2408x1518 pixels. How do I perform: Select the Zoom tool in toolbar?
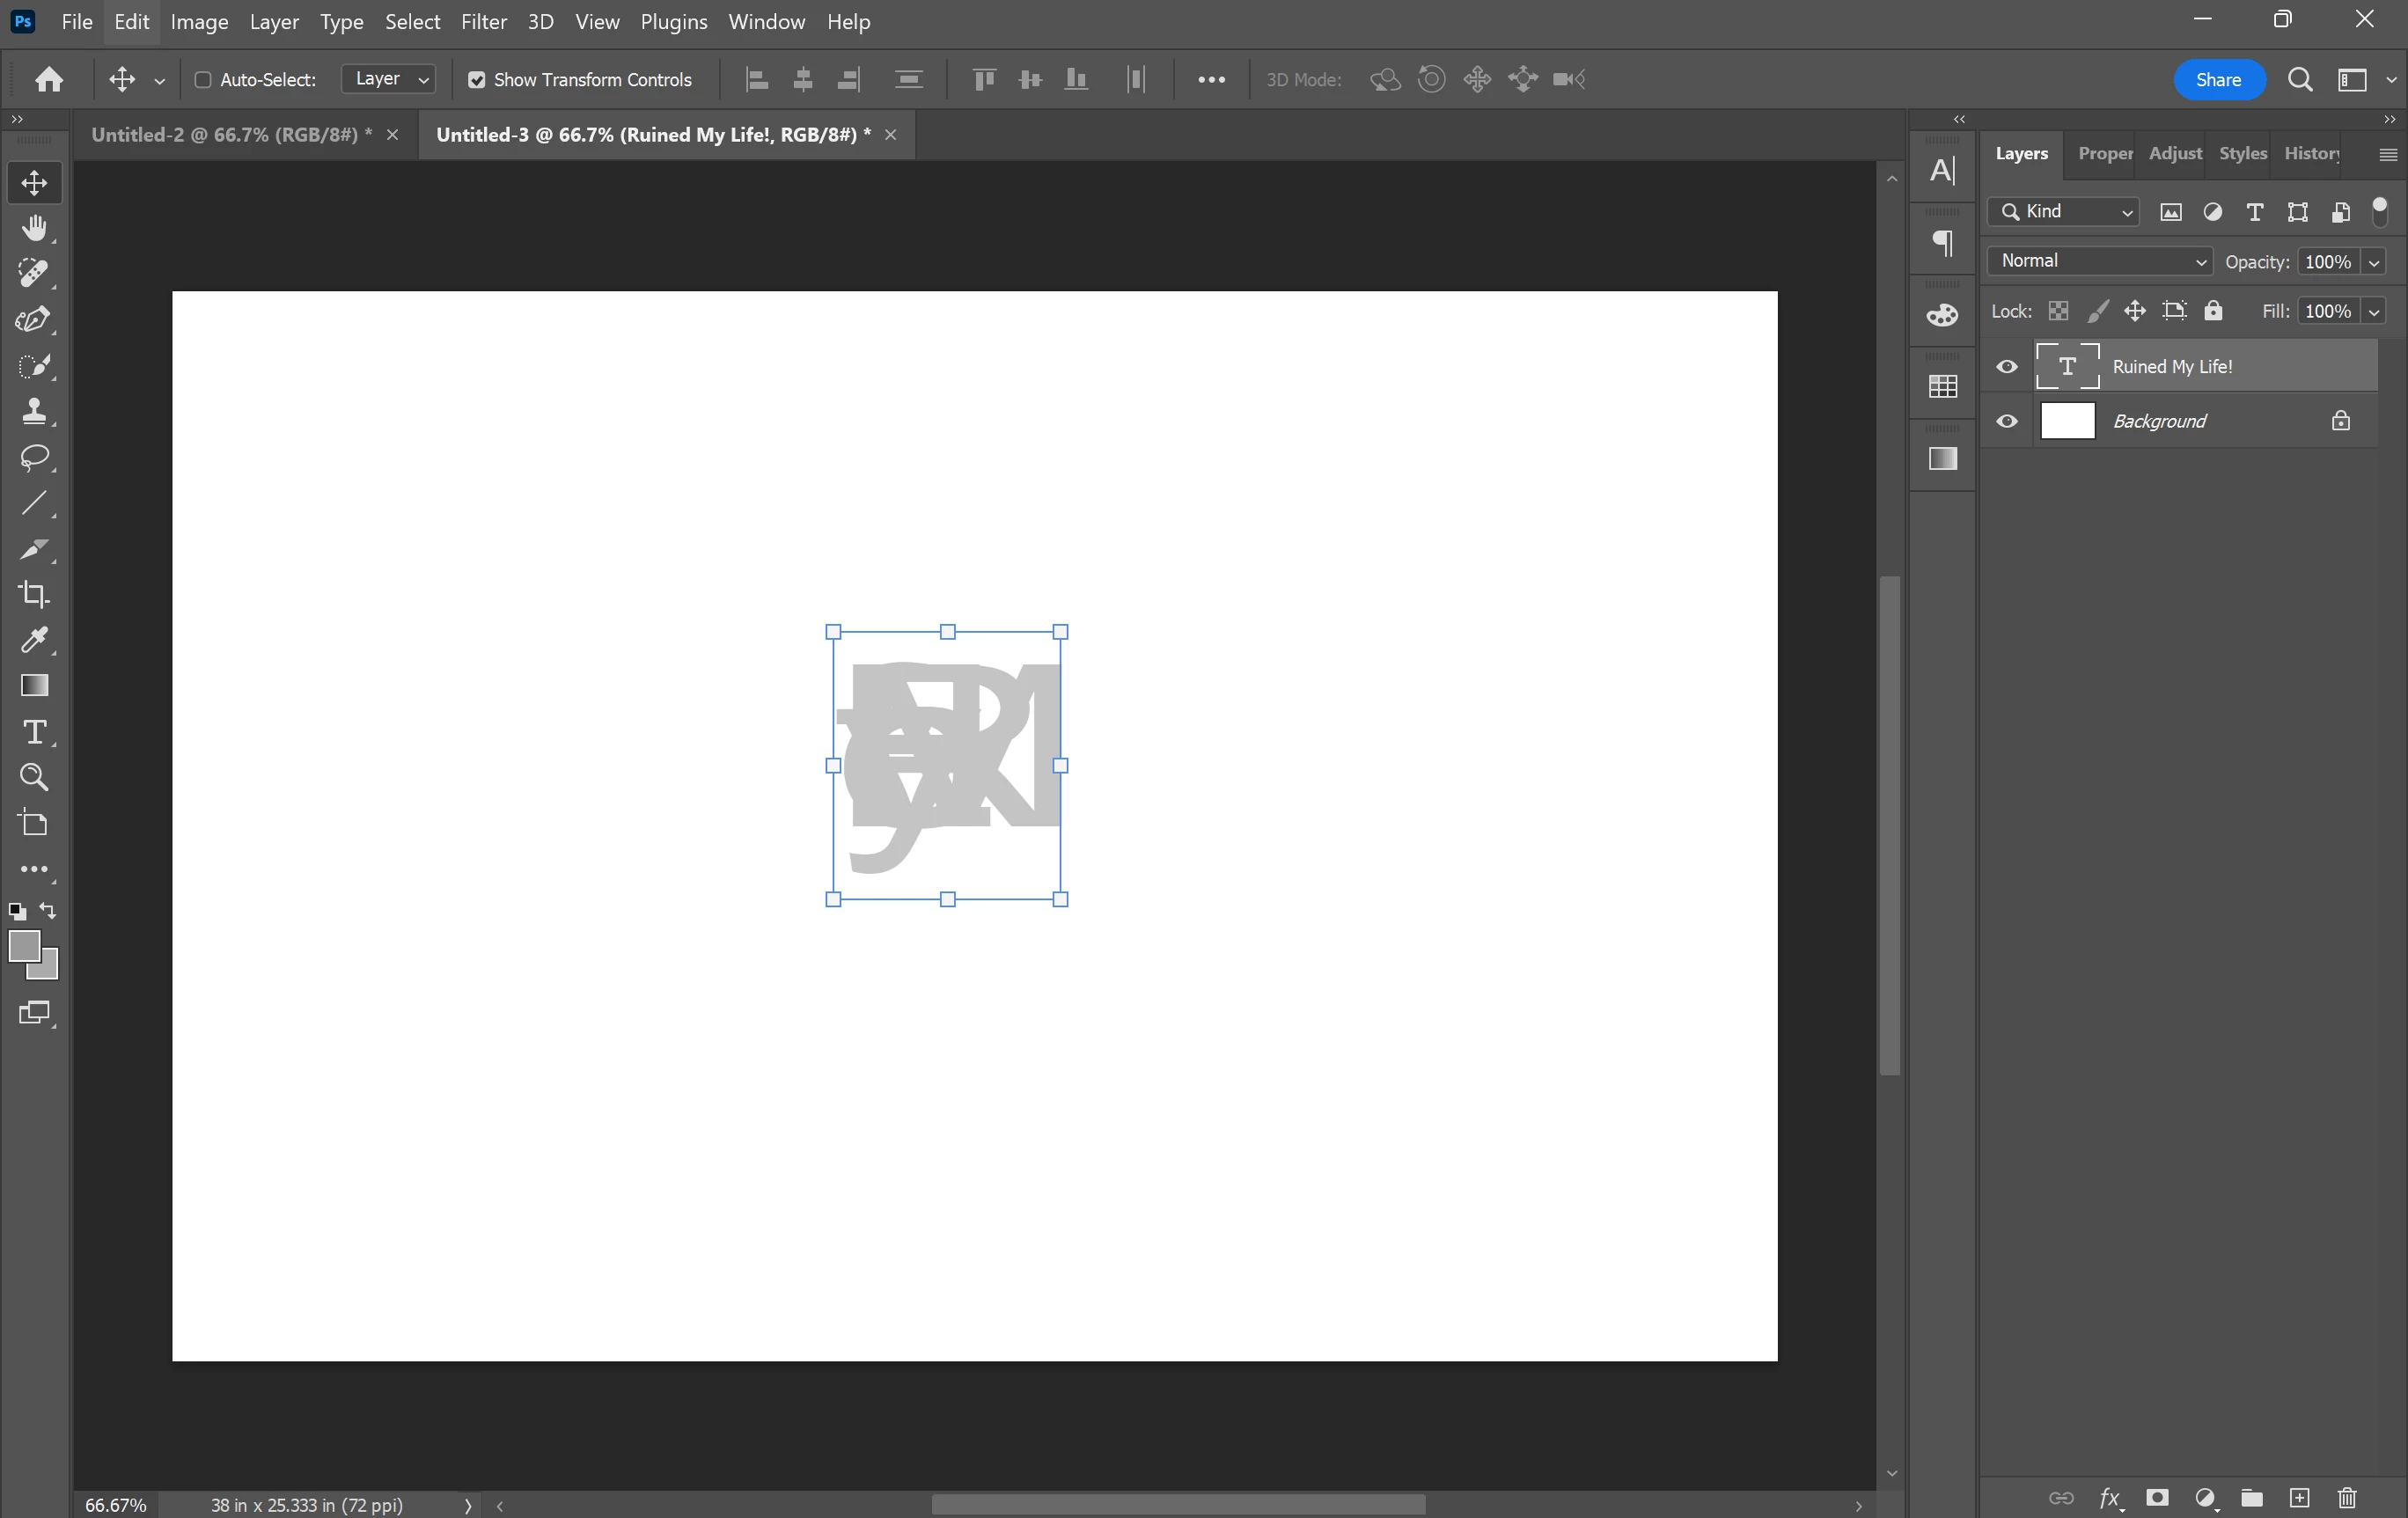(34, 777)
